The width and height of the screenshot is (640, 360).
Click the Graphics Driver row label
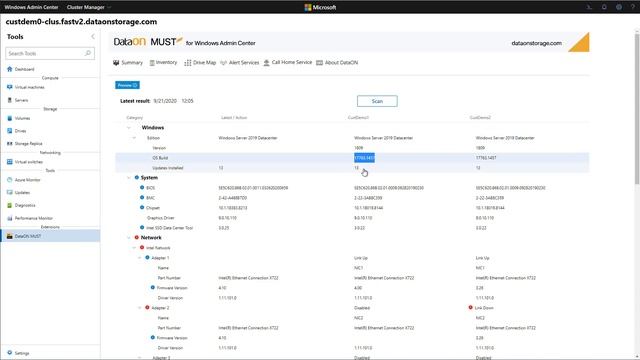(160, 218)
